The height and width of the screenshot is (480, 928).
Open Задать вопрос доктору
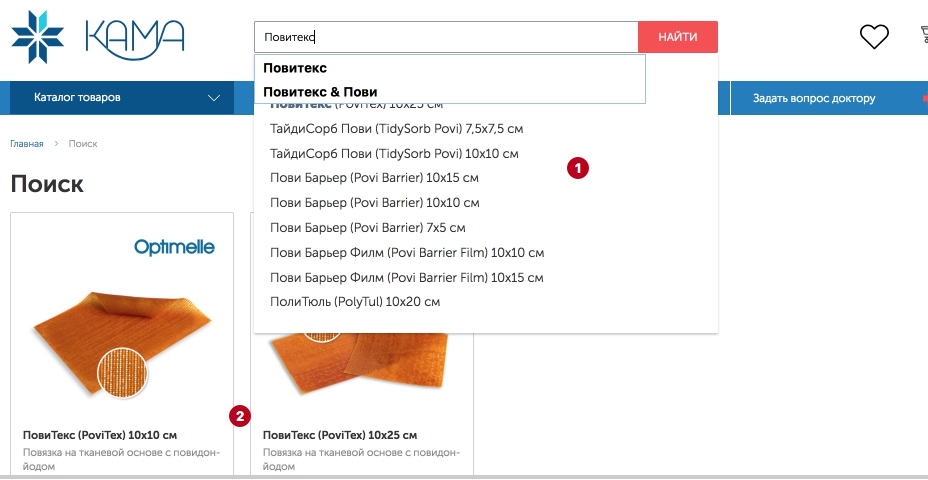[814, 98]
